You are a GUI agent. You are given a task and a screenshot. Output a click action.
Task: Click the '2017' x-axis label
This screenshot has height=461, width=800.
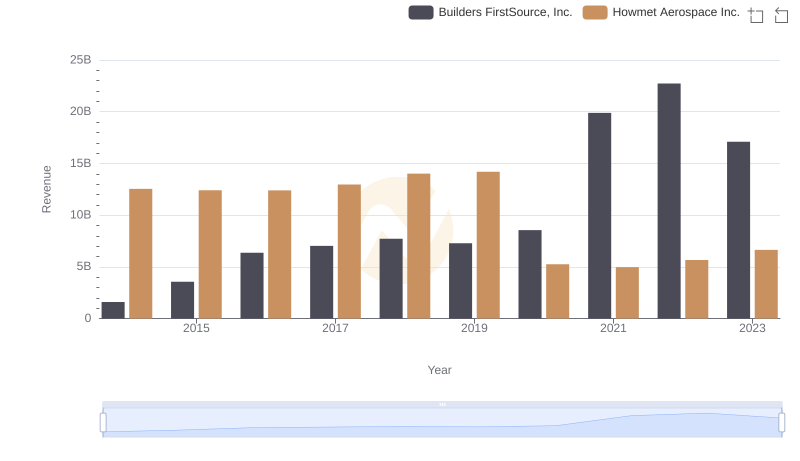click(335, 328)
